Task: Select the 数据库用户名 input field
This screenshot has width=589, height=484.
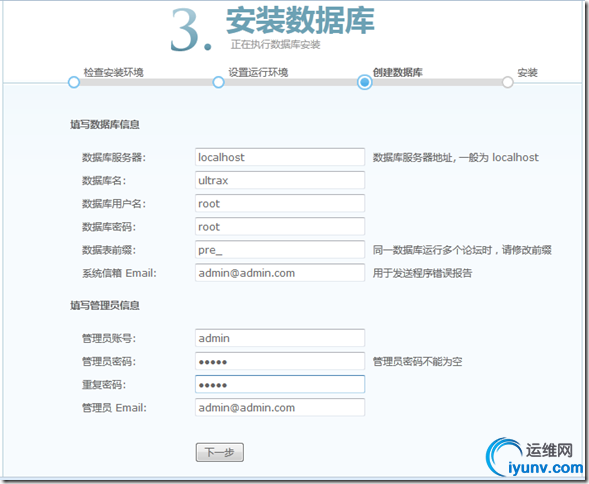Action: [x=280, y=204]
